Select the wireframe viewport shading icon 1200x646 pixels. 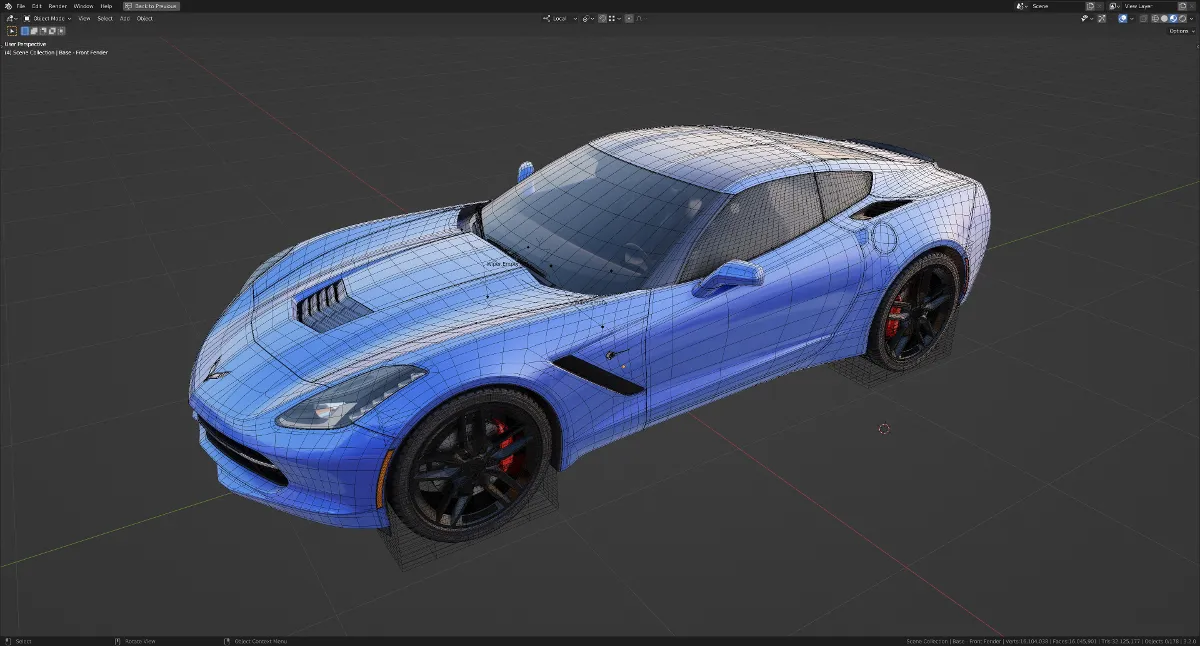coord(1155,18)
